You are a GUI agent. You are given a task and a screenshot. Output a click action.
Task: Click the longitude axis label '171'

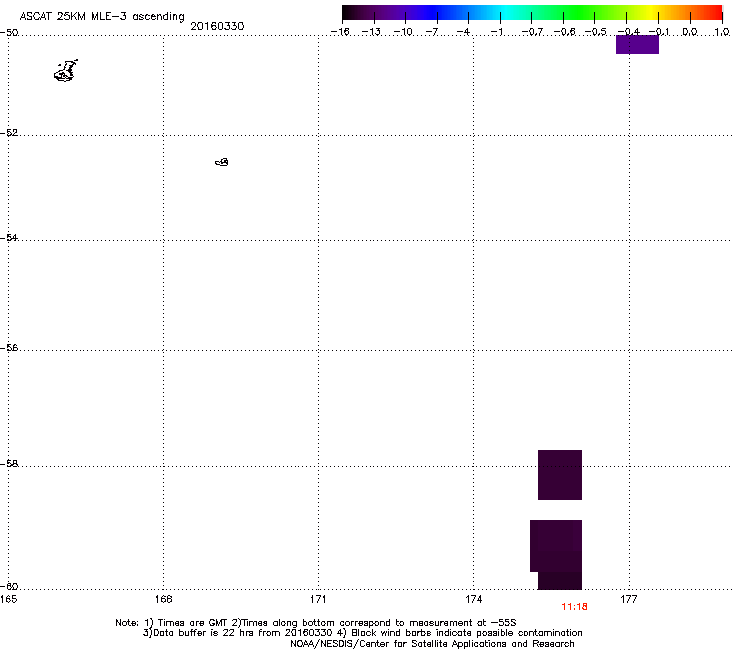tap(319, 599)
